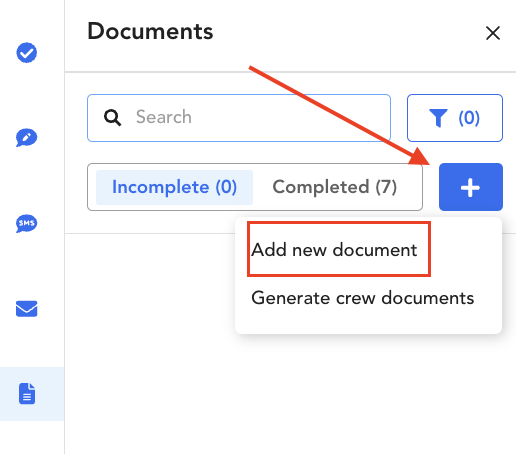Switch to the Completed (7) tab
The height and width of the screenshot is (454, 516).
click(x=335, y=187)
